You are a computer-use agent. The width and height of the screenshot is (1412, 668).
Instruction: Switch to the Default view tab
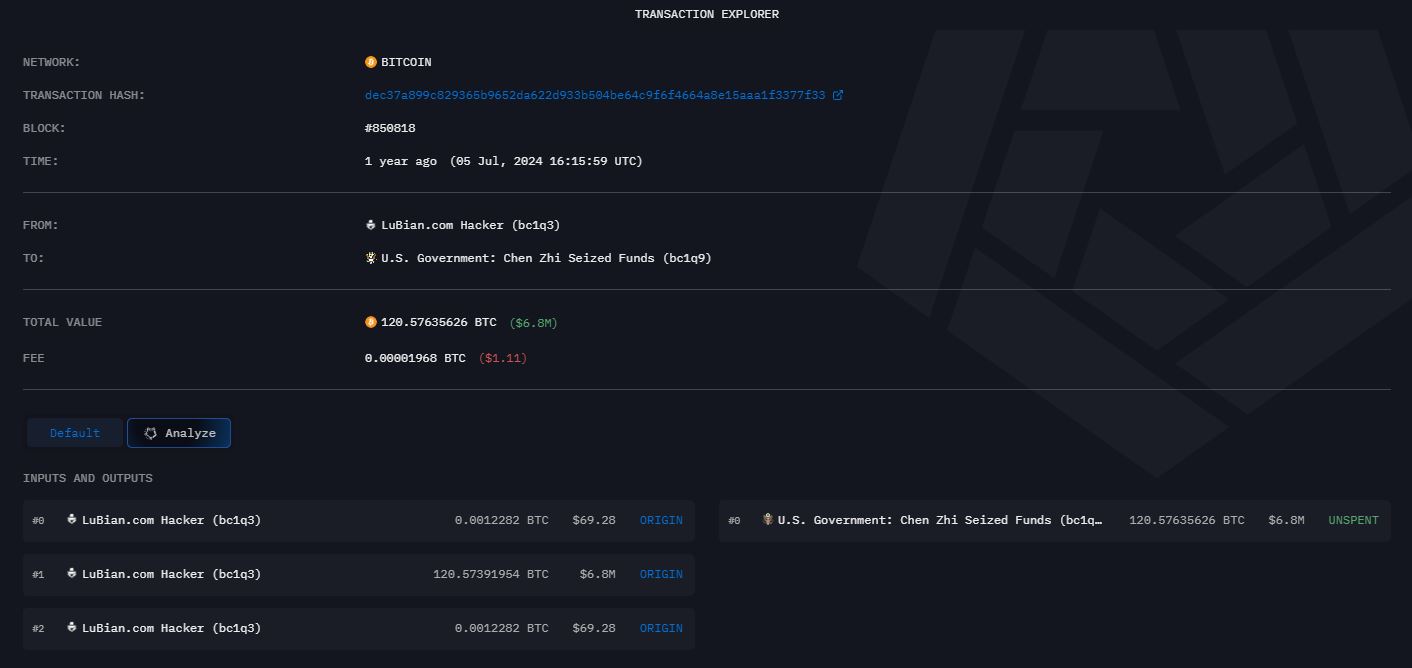click(x=74, y=432)
